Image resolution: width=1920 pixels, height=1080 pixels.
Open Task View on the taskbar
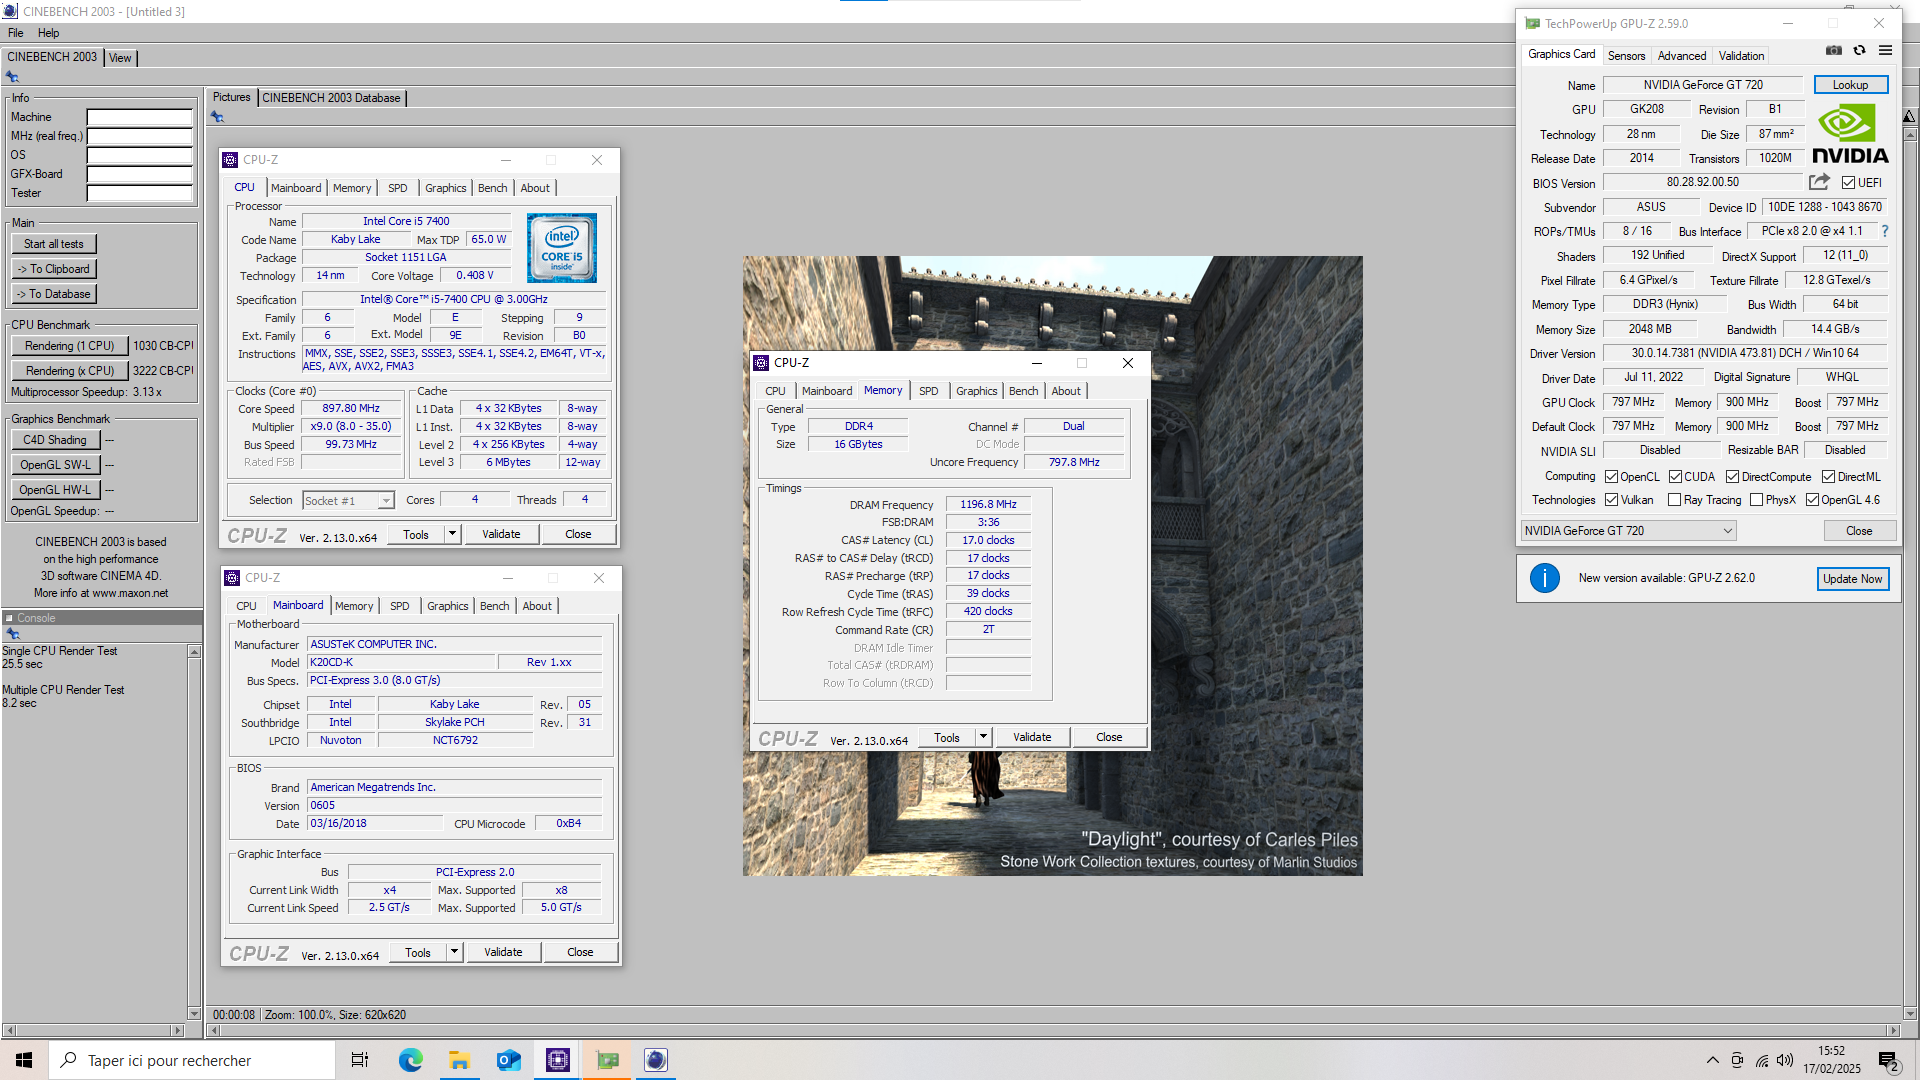pyautogui.click(x=360, y=1060)
